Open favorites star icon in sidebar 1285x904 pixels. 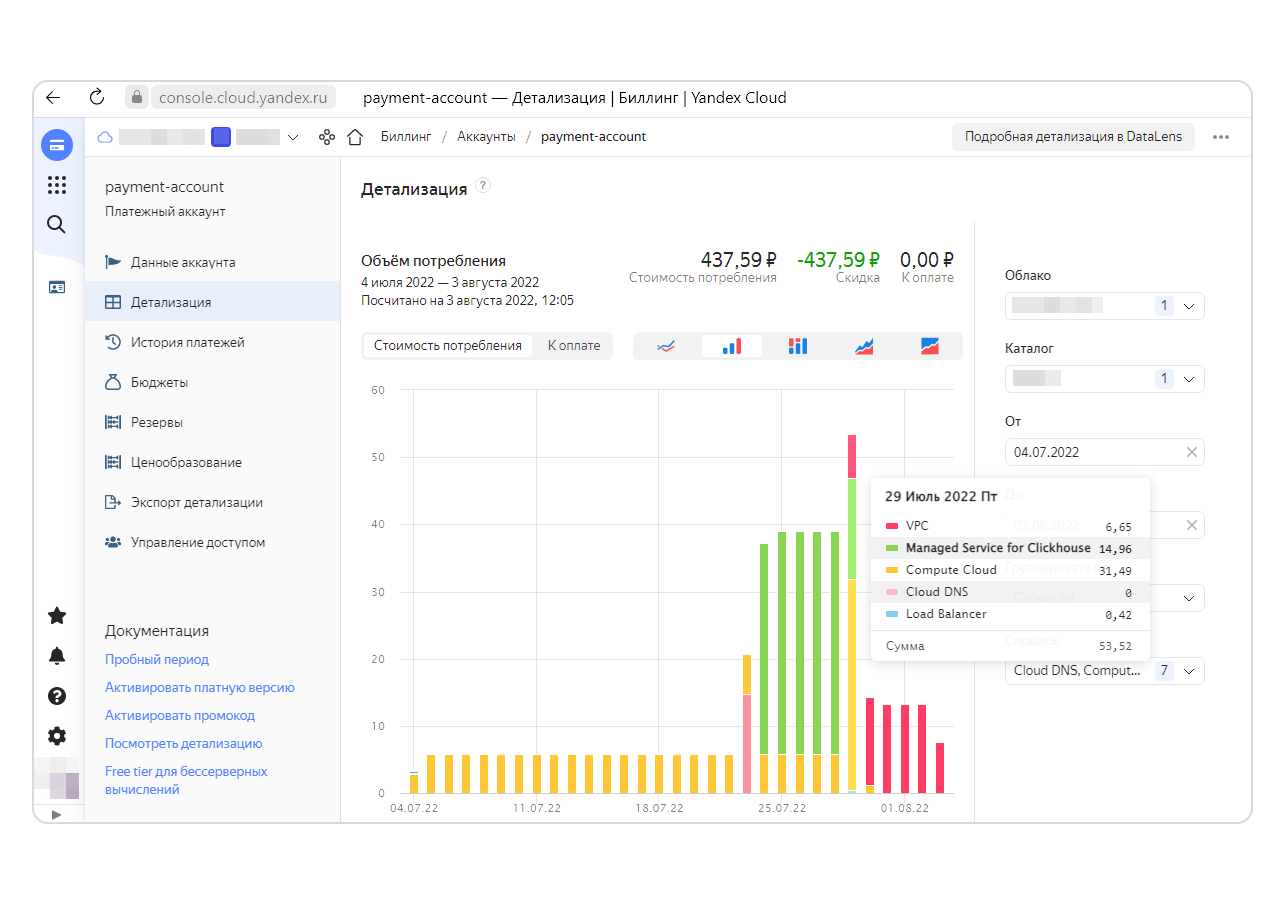pyautogui.click(x=57, y=615)
